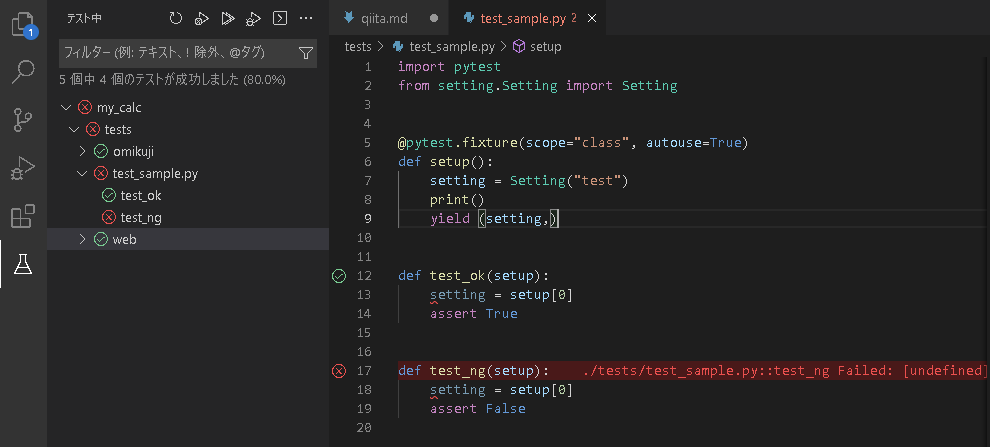Click the 'from setting.Setting import Setting' line
990x447 pixels.
pyautogui.click(x=537, y=85)
